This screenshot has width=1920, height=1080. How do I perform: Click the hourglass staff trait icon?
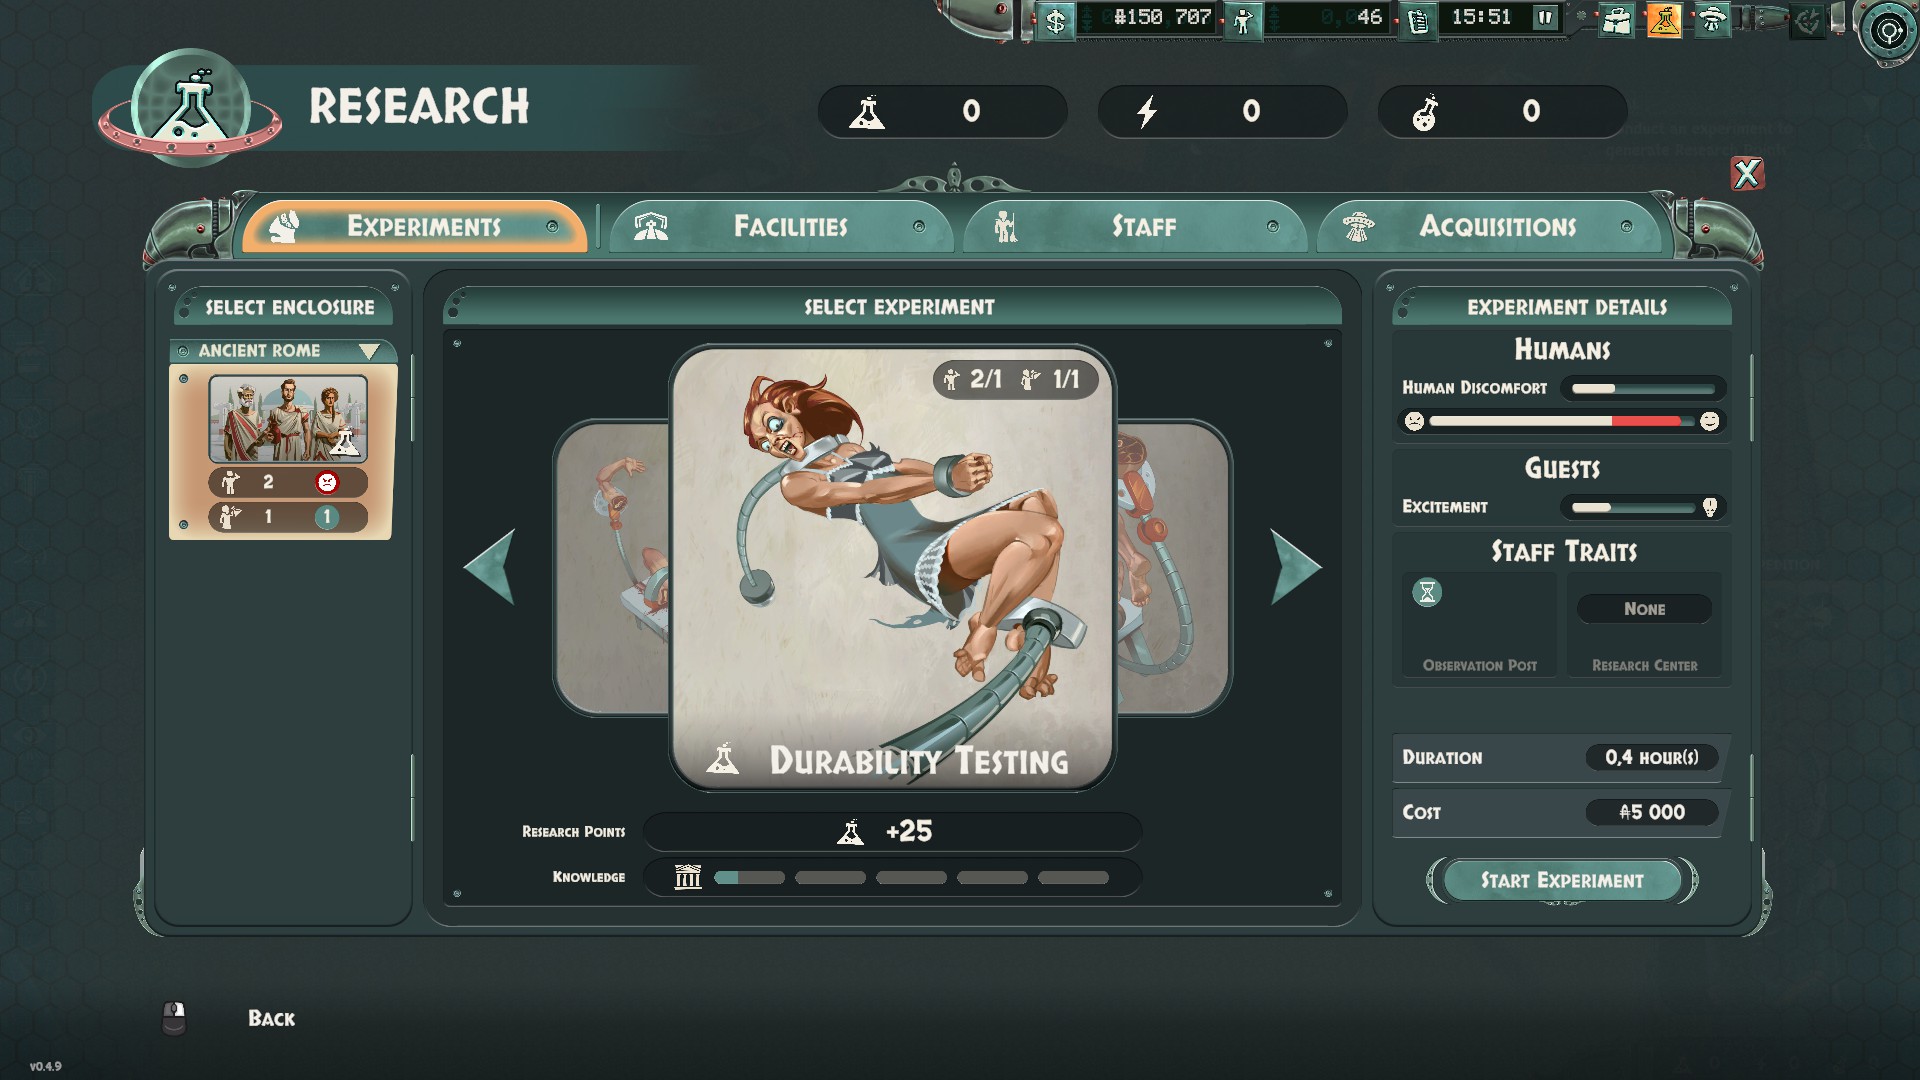pos(1427,592)
